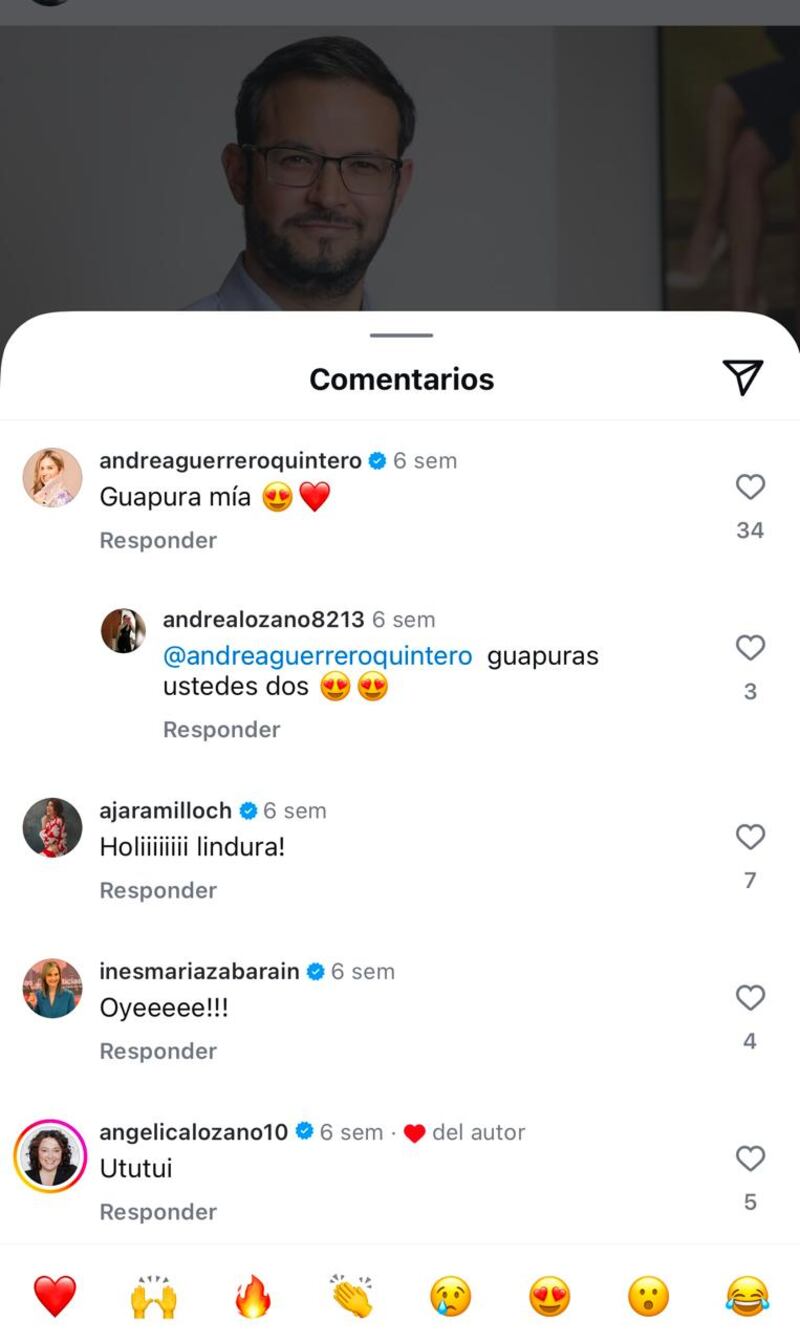Send raised hands emoji reaction

click(x=154, y=1296)
